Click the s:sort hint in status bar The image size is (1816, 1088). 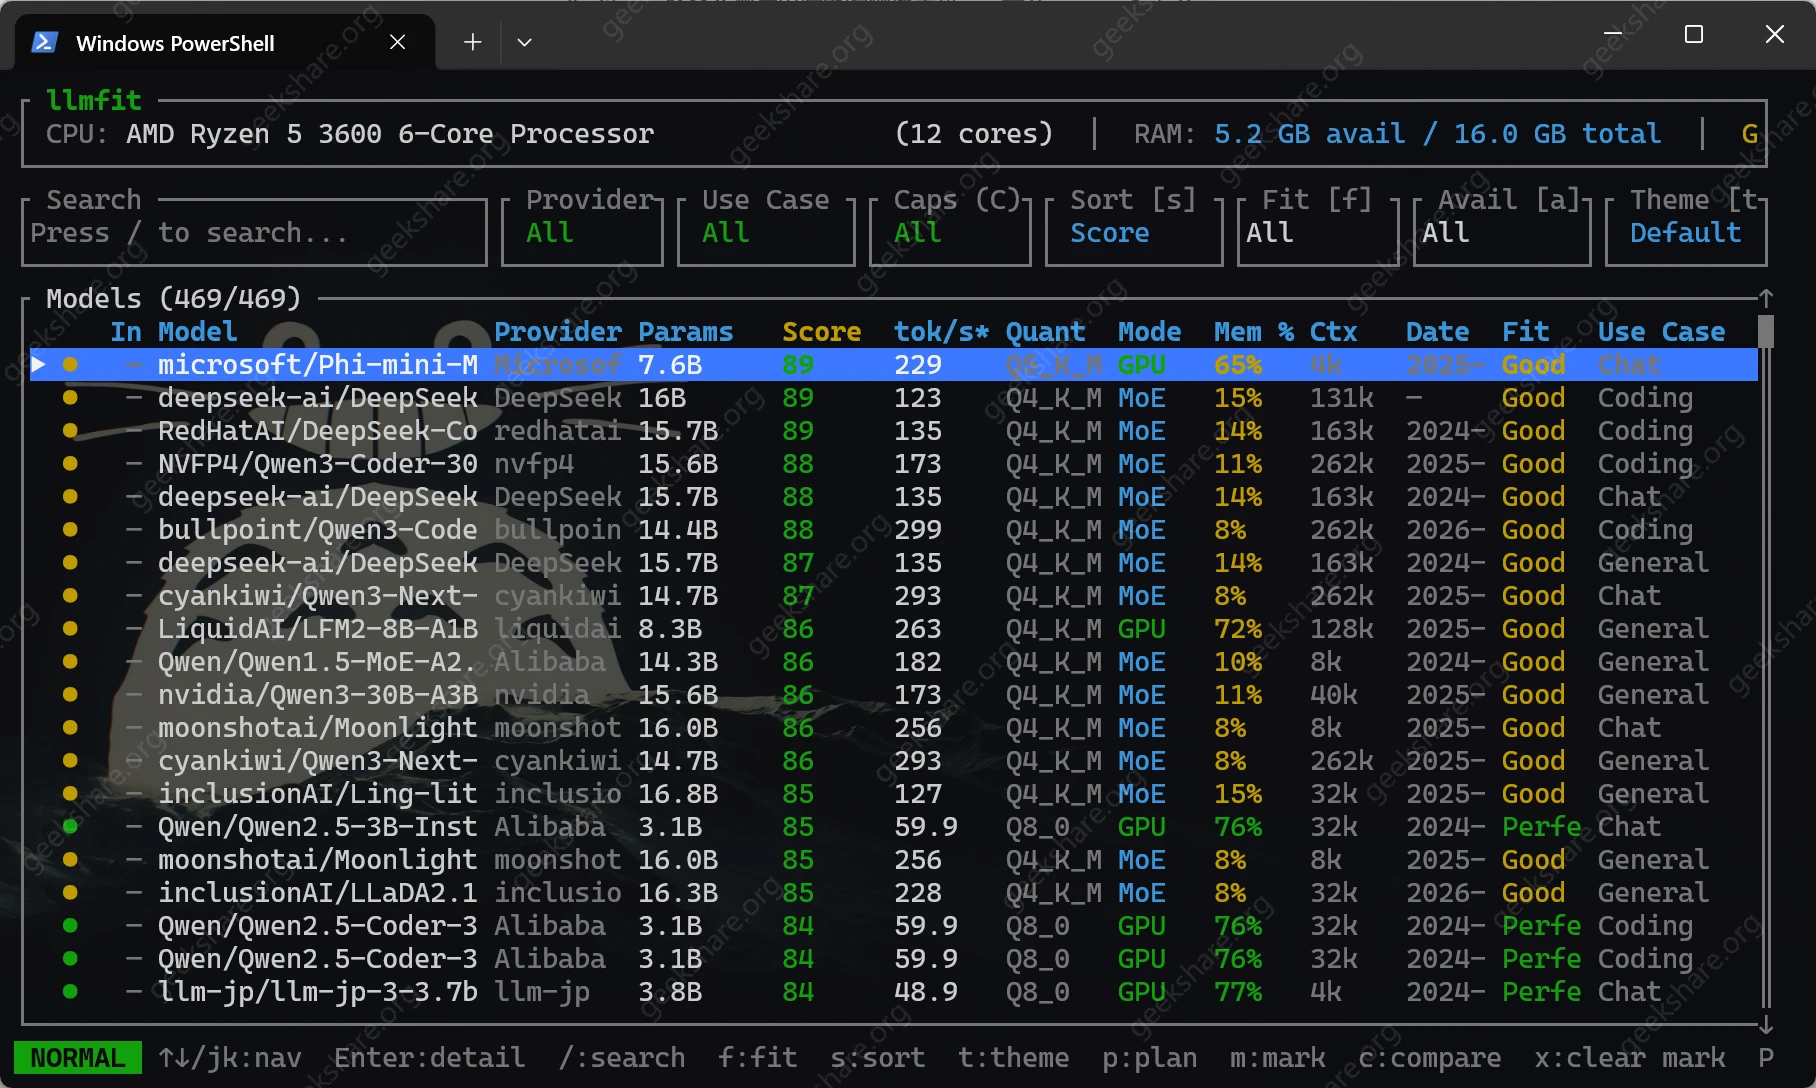tap(878, 1058)
